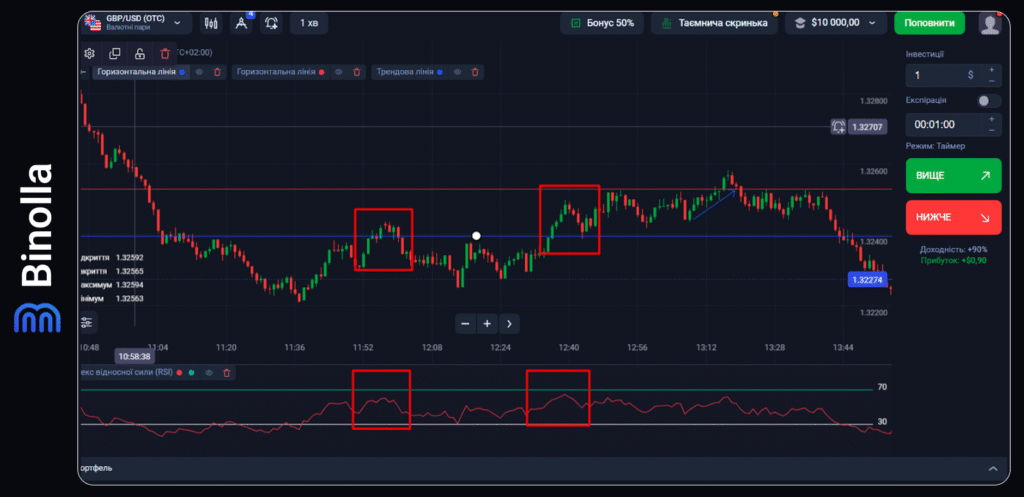Open the chart type candlestick icon
This screenshot has height=497, width=1024.
tap(211, 22)
